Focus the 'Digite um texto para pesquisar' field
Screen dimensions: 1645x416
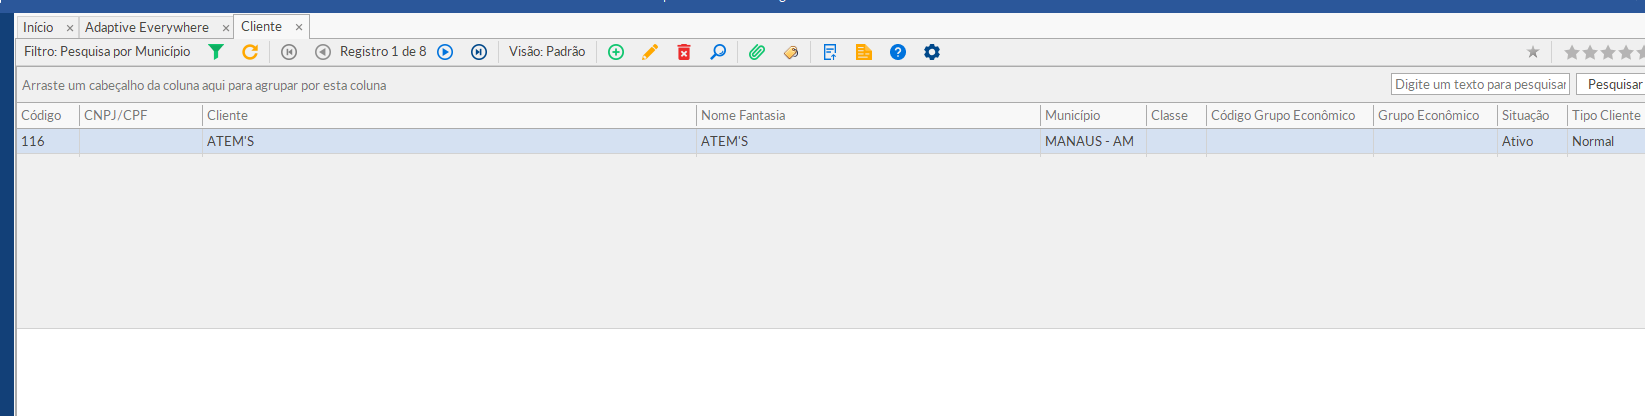point(1480,84)
